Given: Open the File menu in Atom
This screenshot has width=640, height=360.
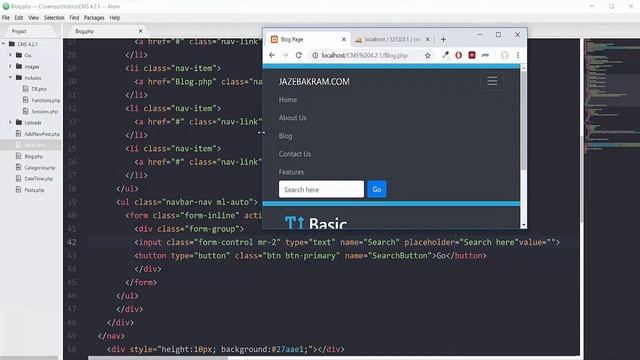Looking at the screenshot, I should 6,18.
